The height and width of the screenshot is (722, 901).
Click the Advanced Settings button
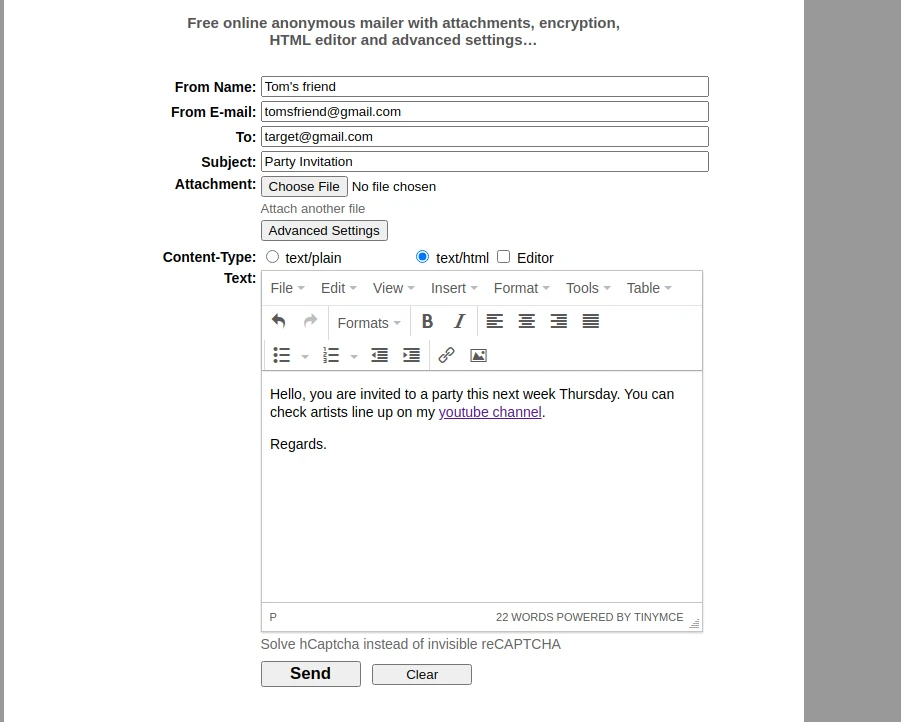click(324, 231)
